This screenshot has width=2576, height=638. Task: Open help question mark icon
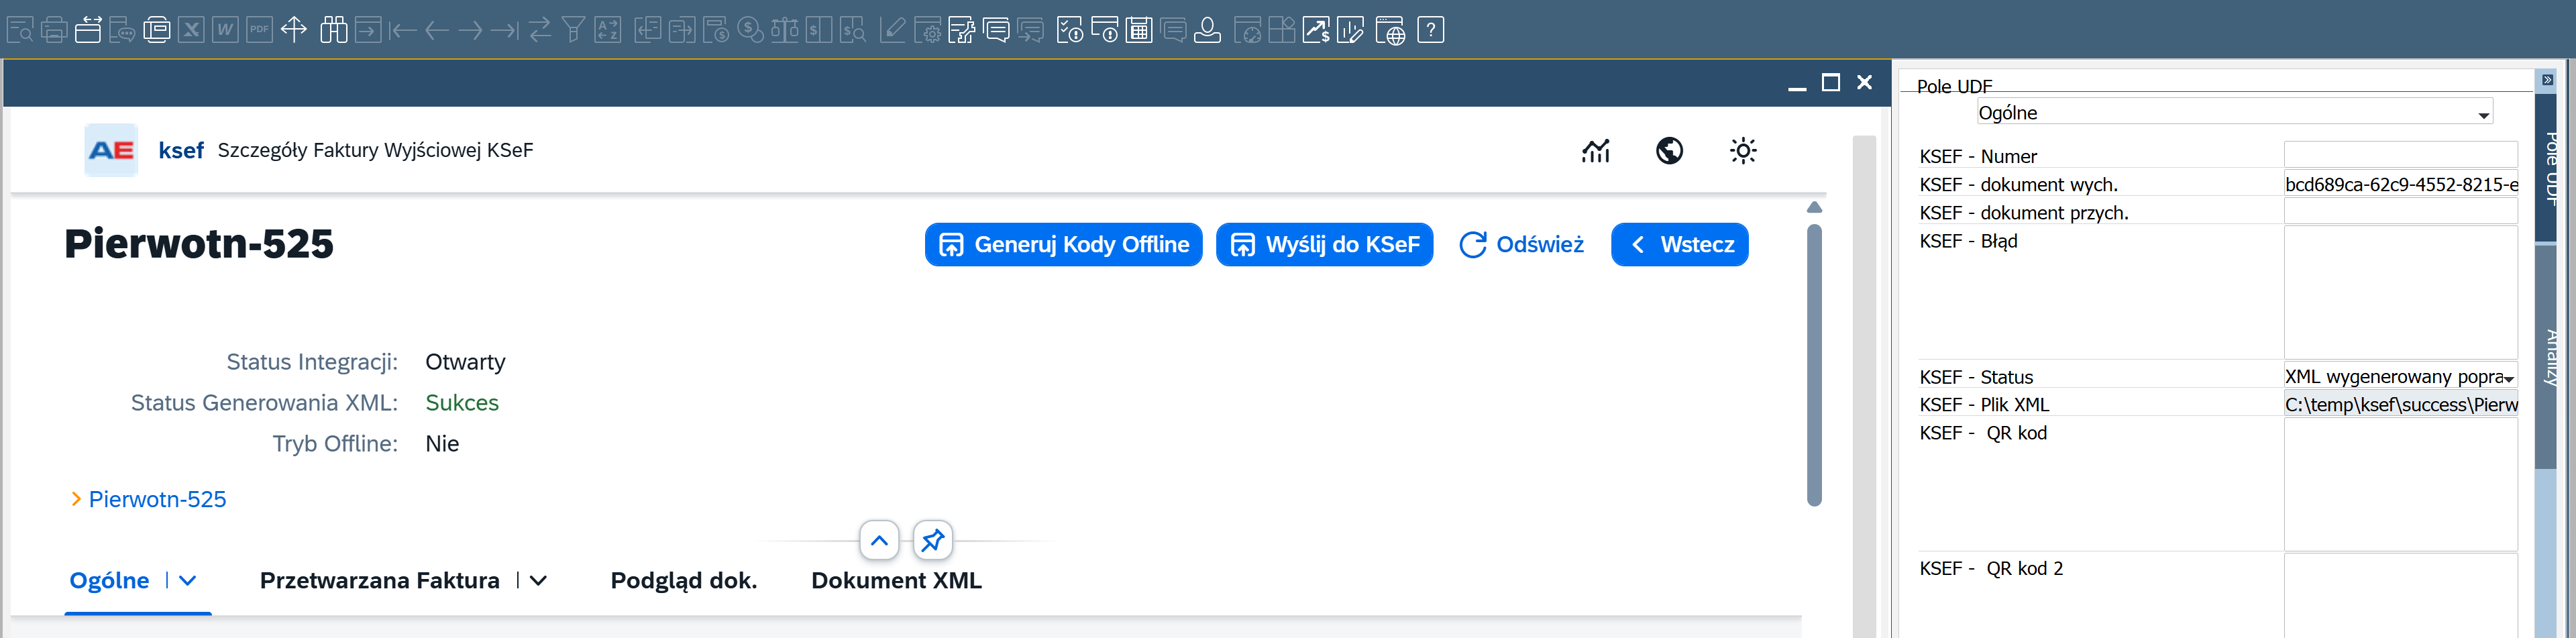click(x=1431, y=30)
